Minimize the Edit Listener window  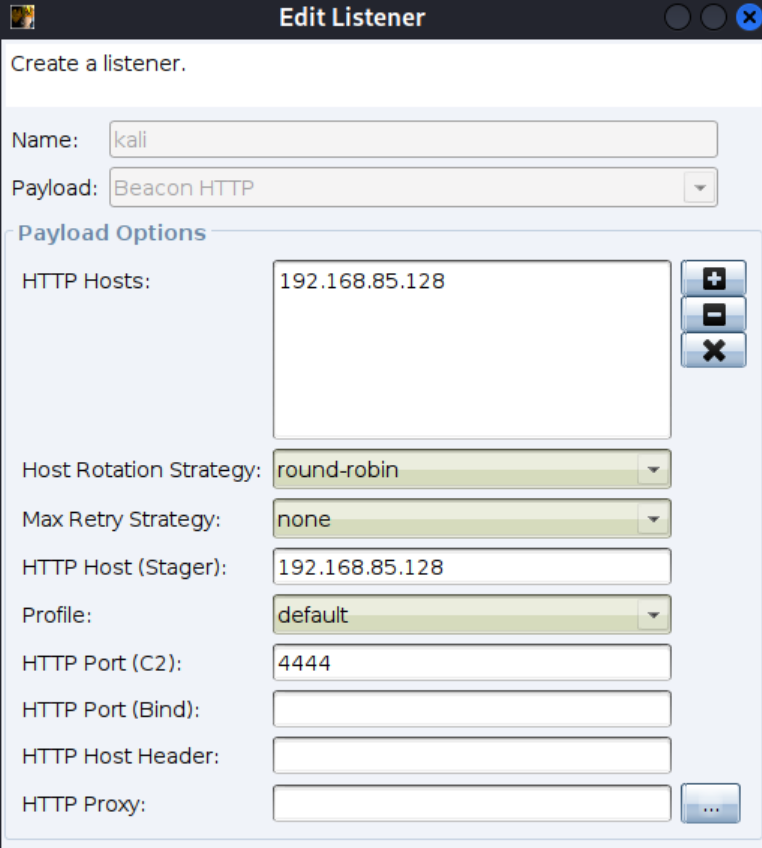(x=677, y=17)
